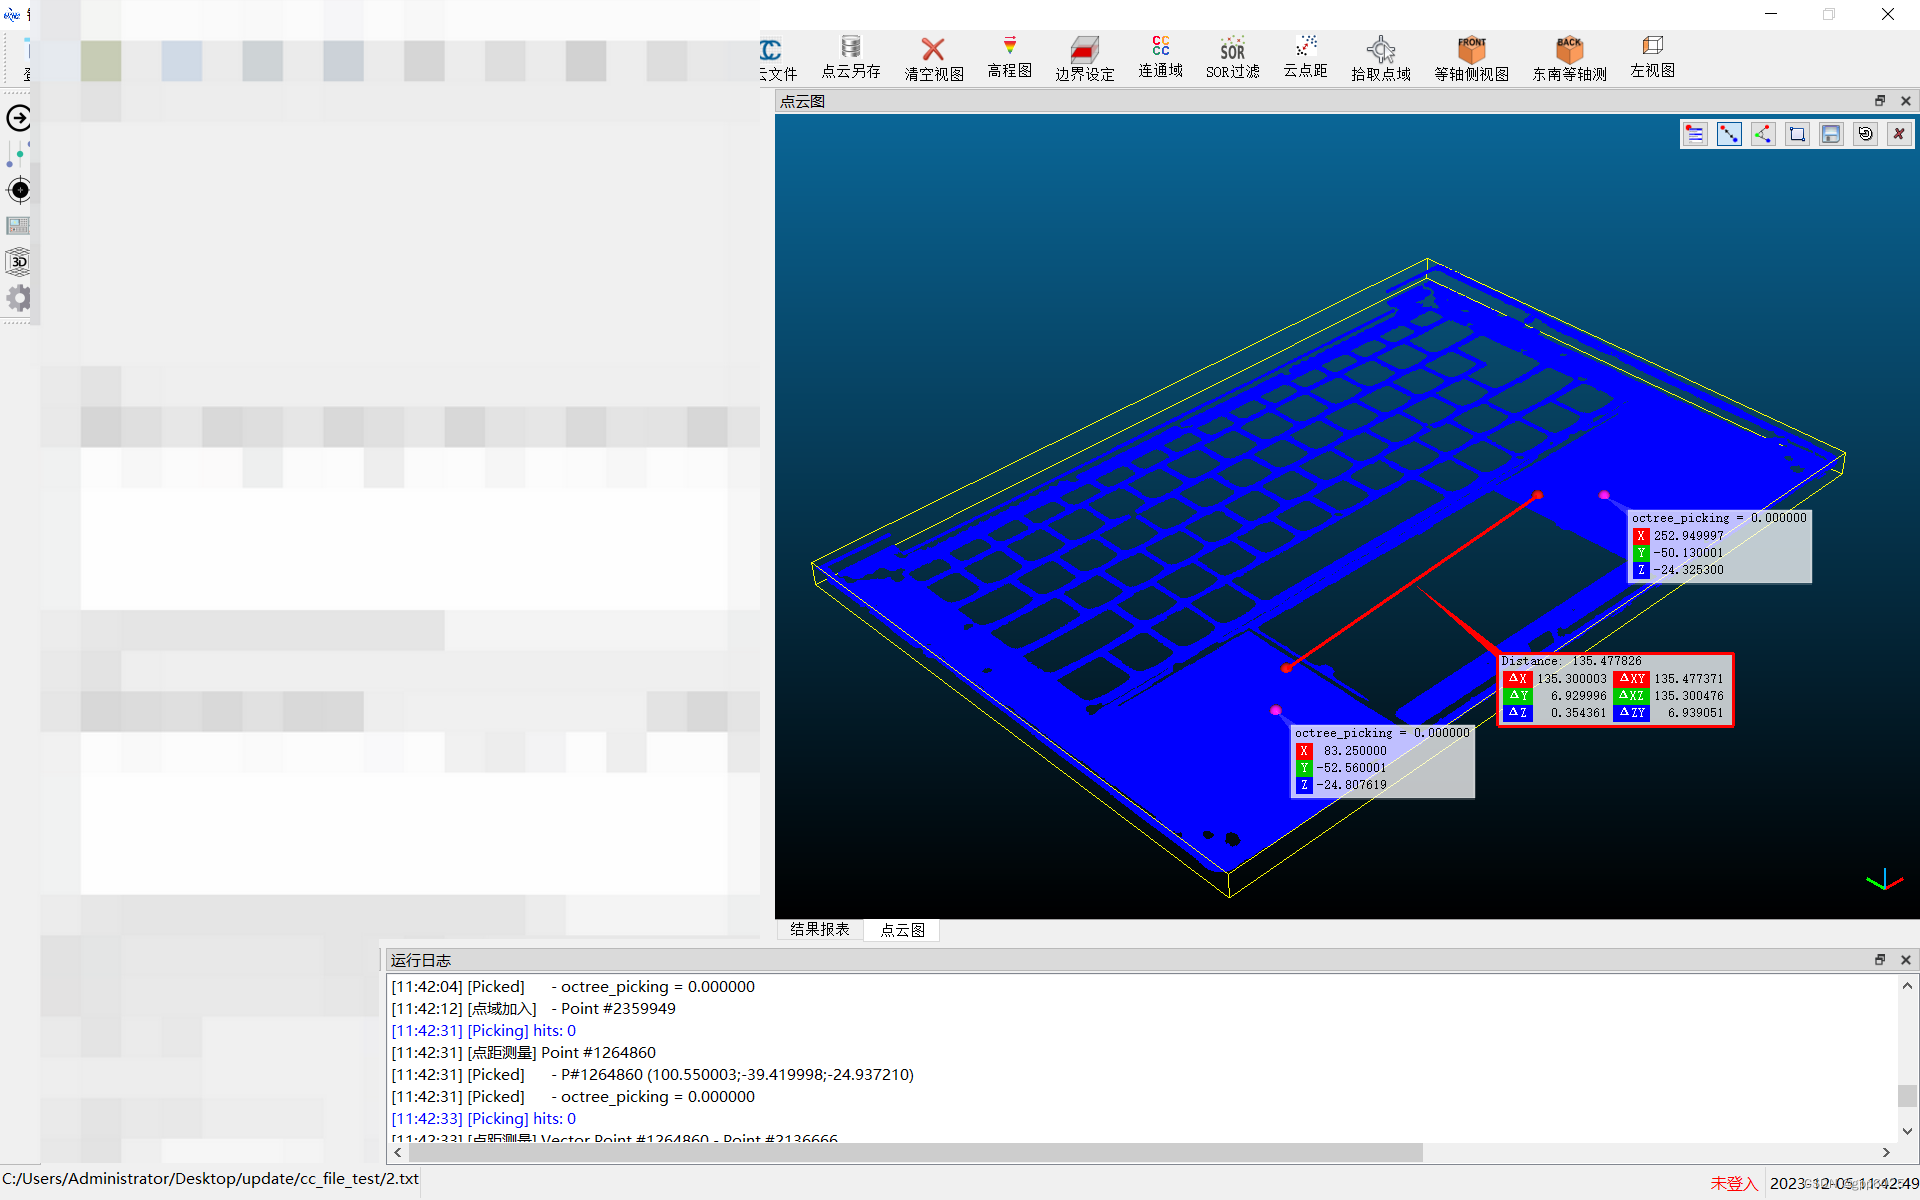Float the 运行日志 log panel
The height and width of the screenshot is (1200, 1920).
pos(1880,960)
